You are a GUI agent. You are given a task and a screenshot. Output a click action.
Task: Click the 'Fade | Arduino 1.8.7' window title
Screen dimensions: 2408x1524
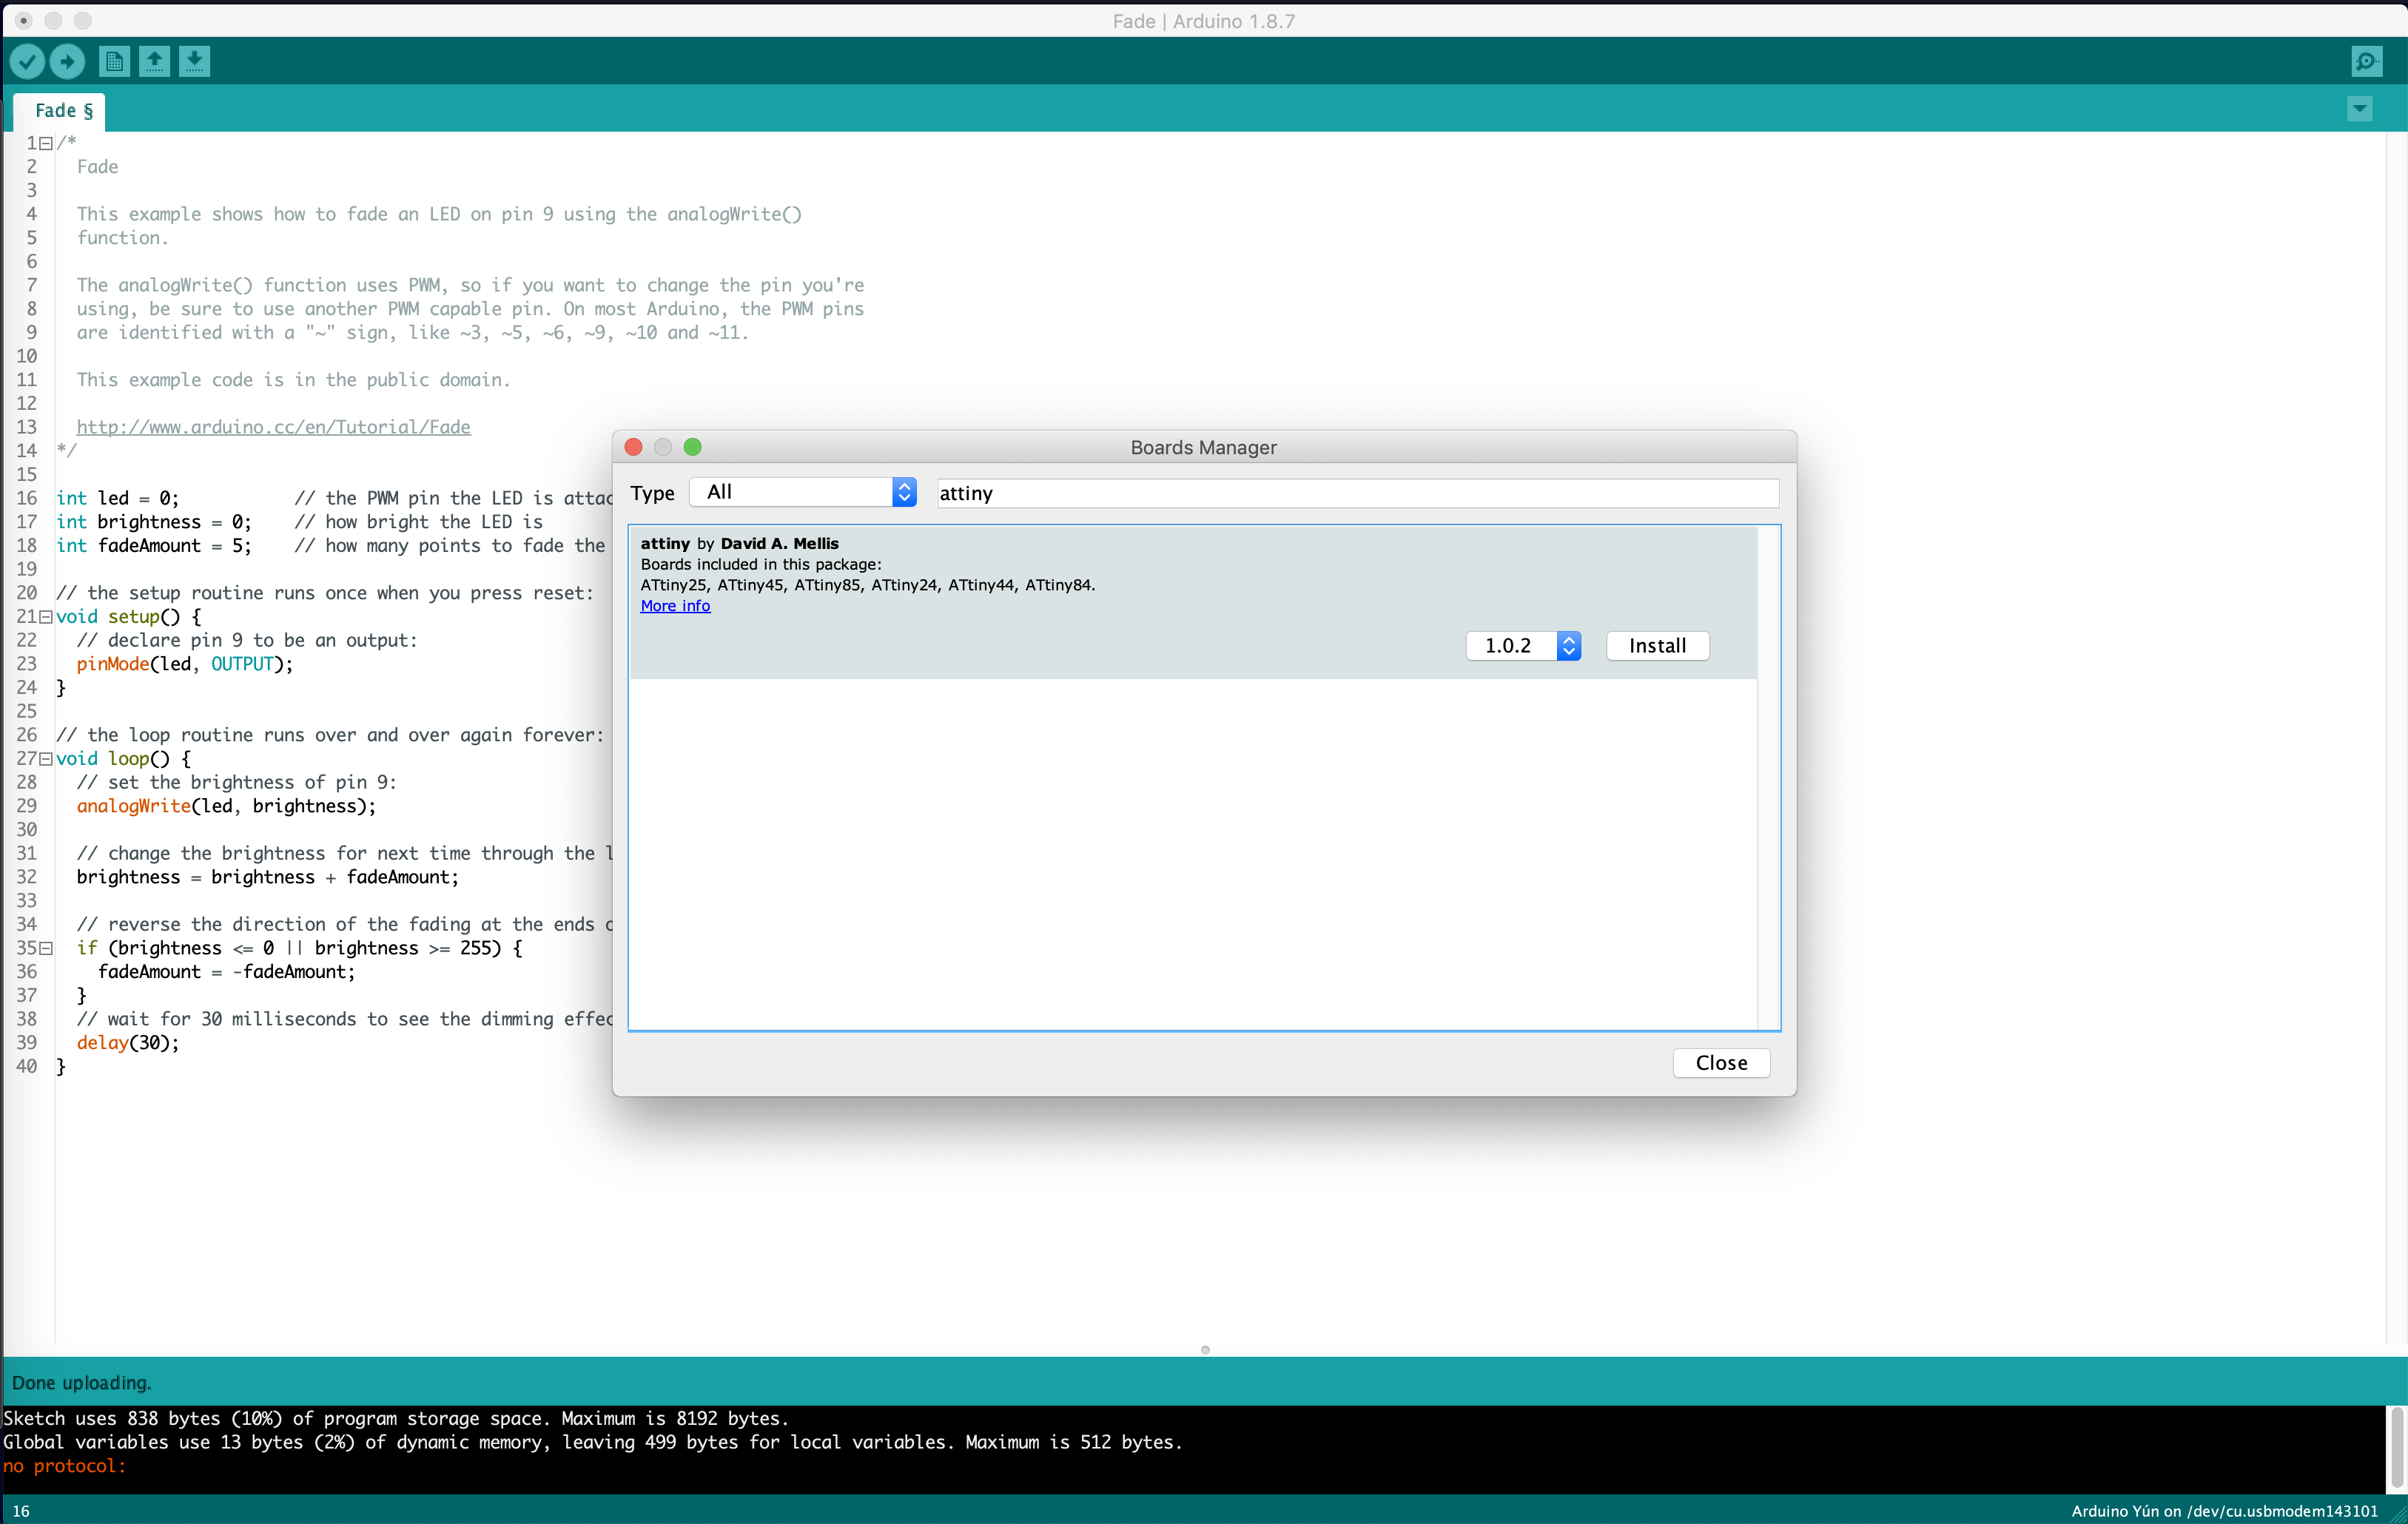pos(1204,21)
